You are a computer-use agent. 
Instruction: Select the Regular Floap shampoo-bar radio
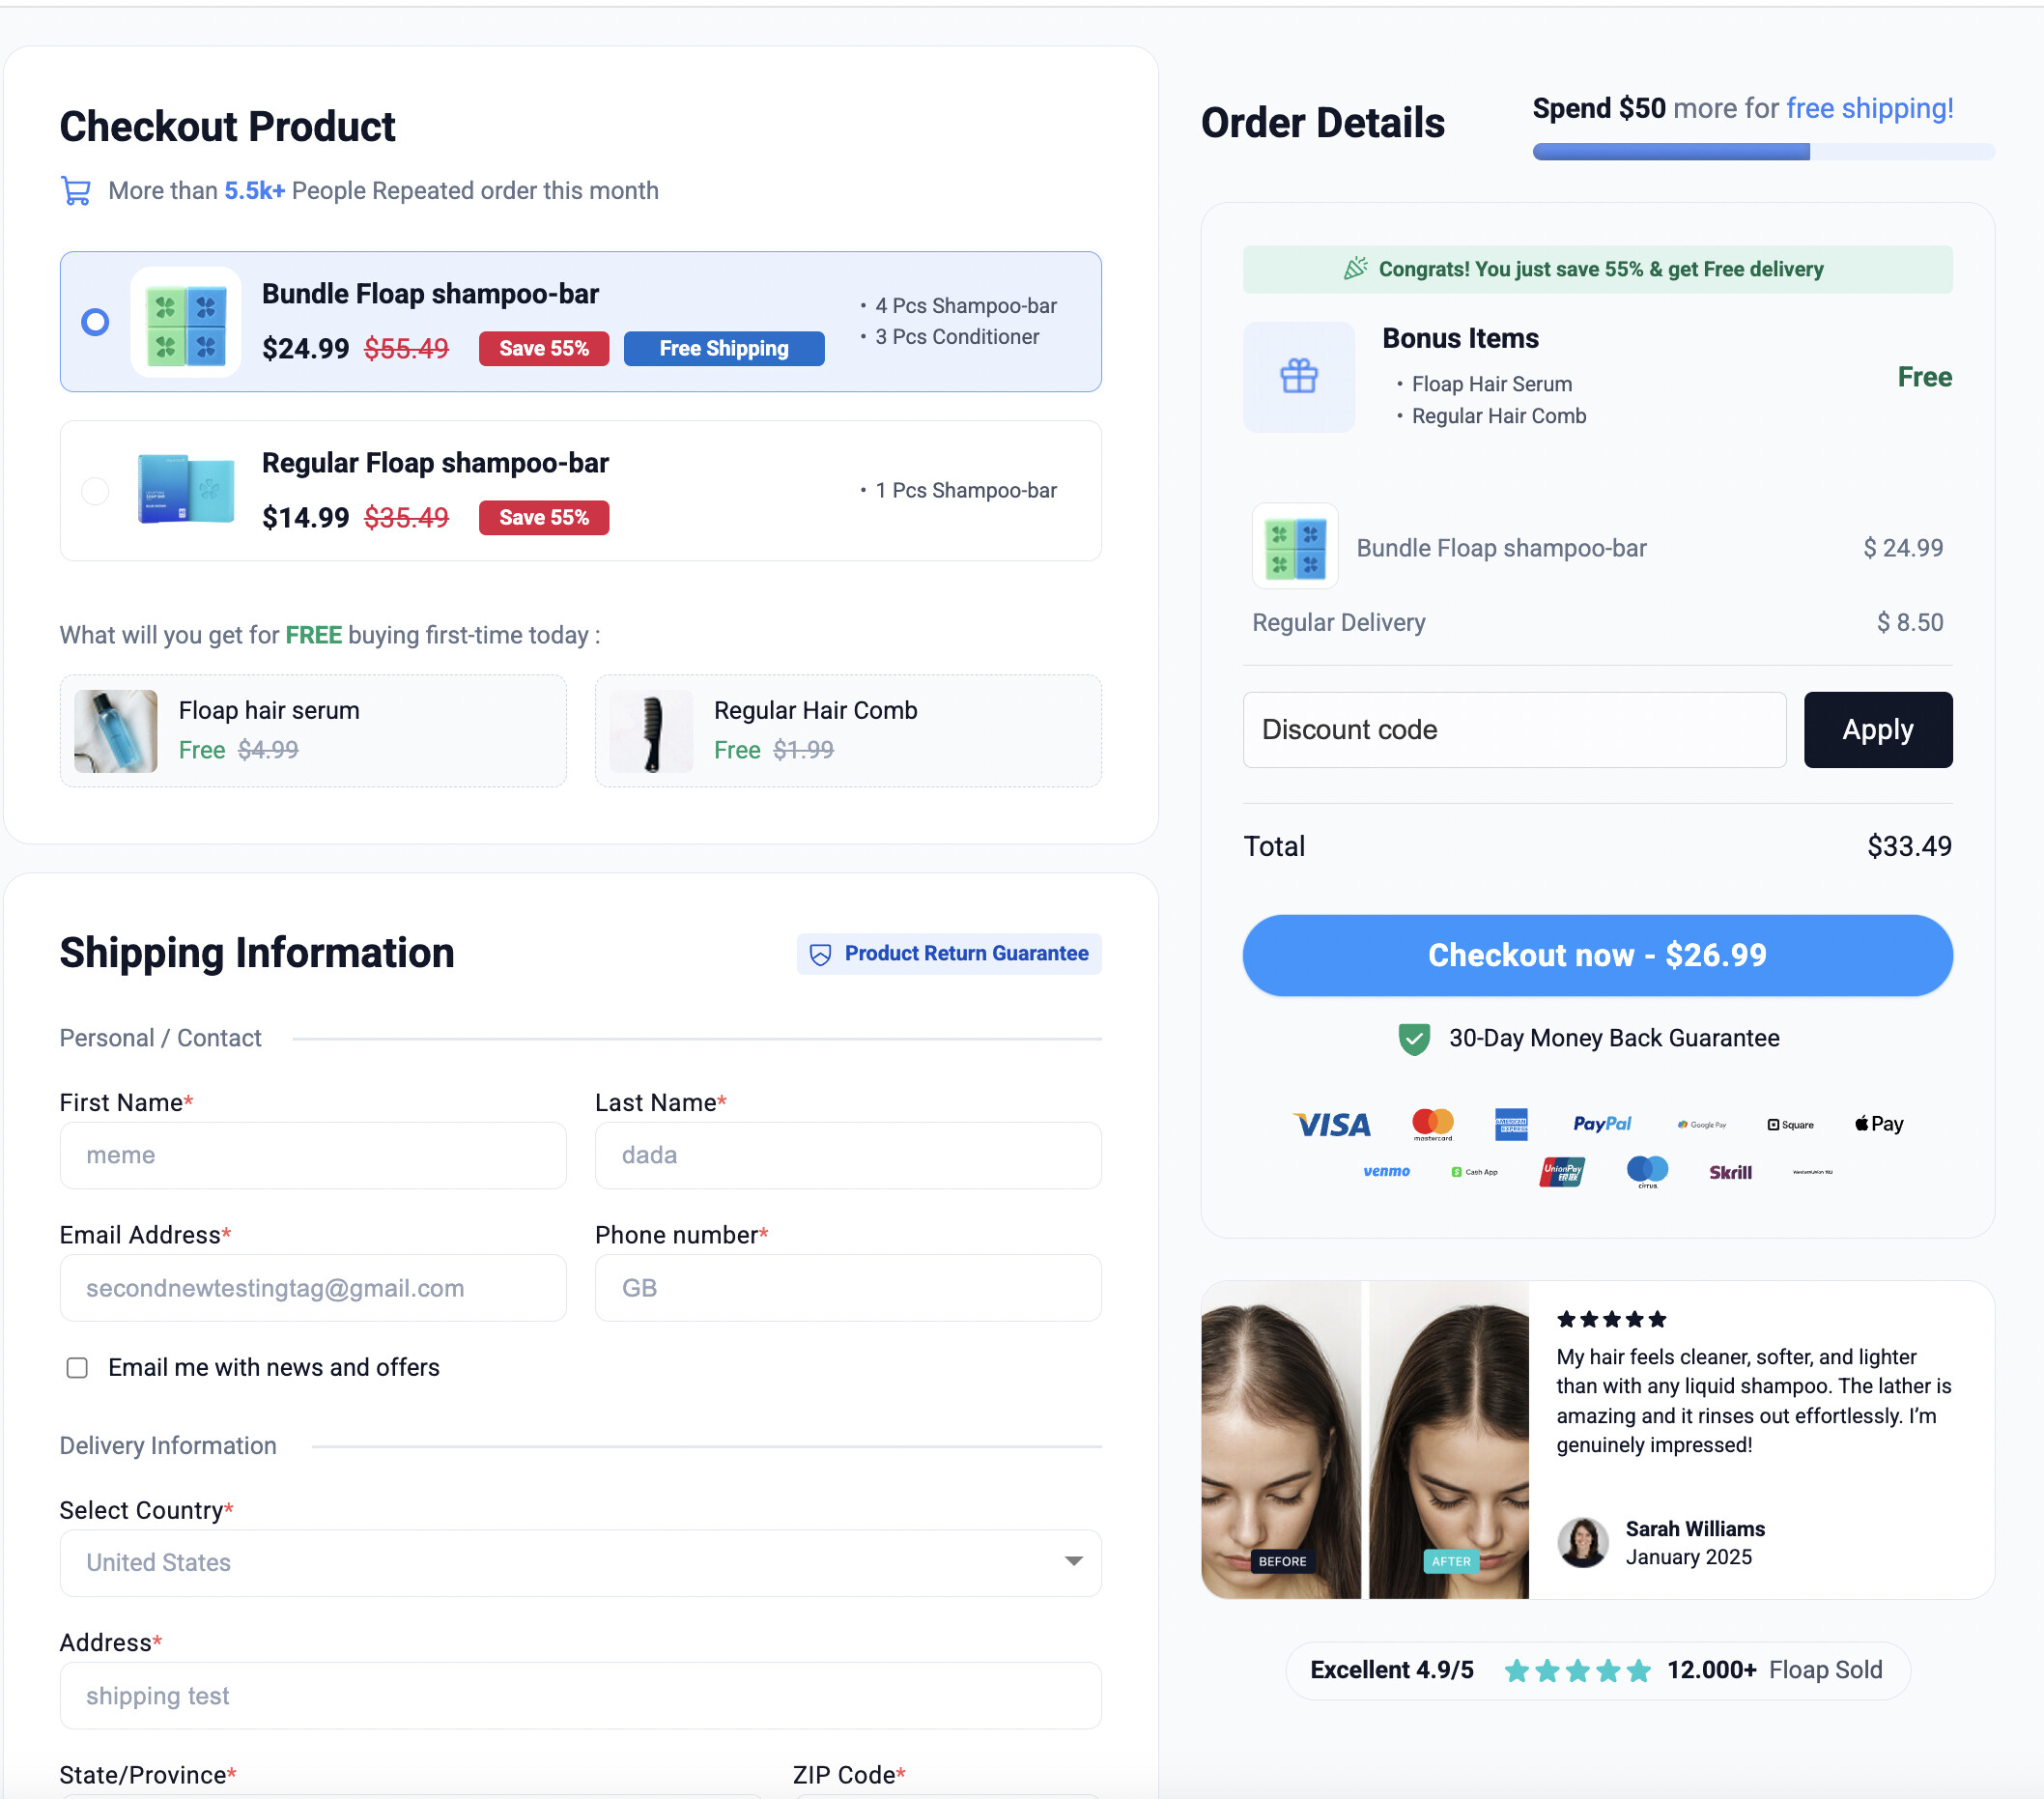click(95, 491)
